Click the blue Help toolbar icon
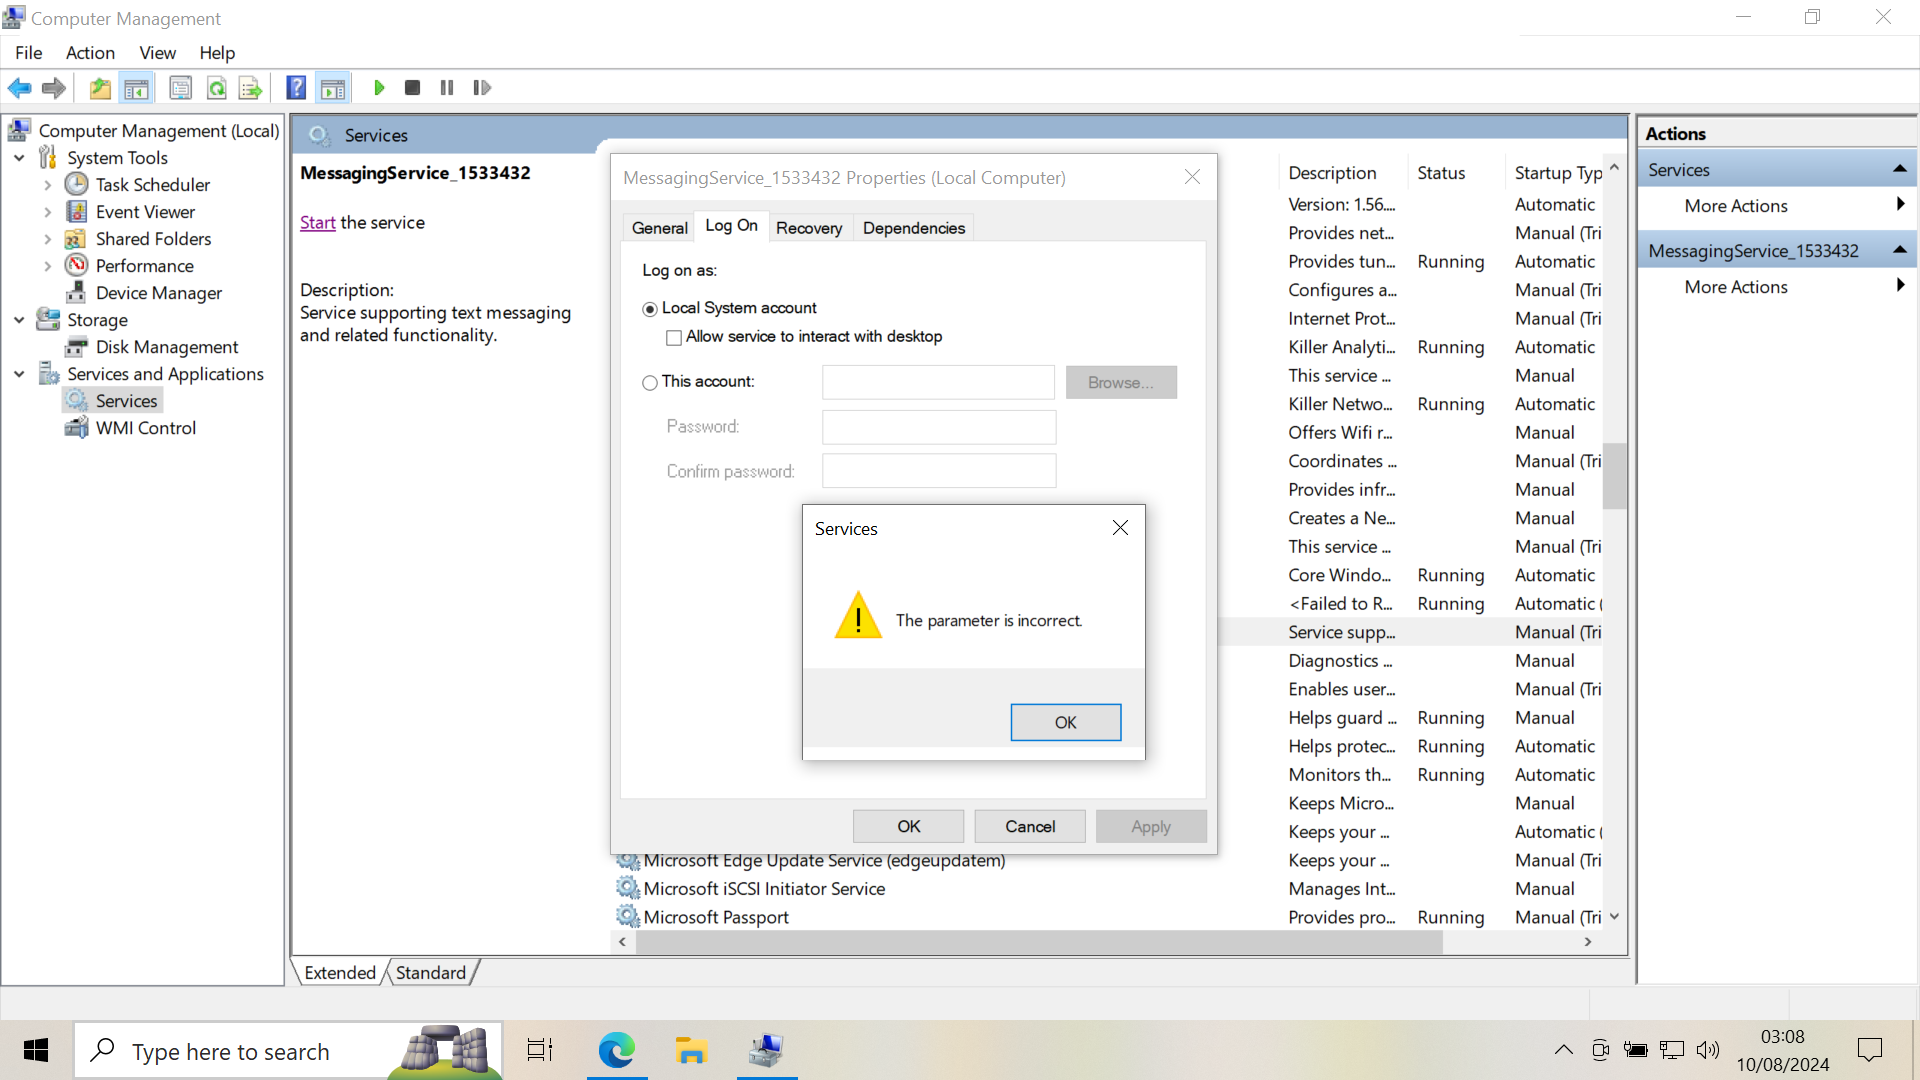Viewport: 1920px width, 1080px height. point(296,88)
